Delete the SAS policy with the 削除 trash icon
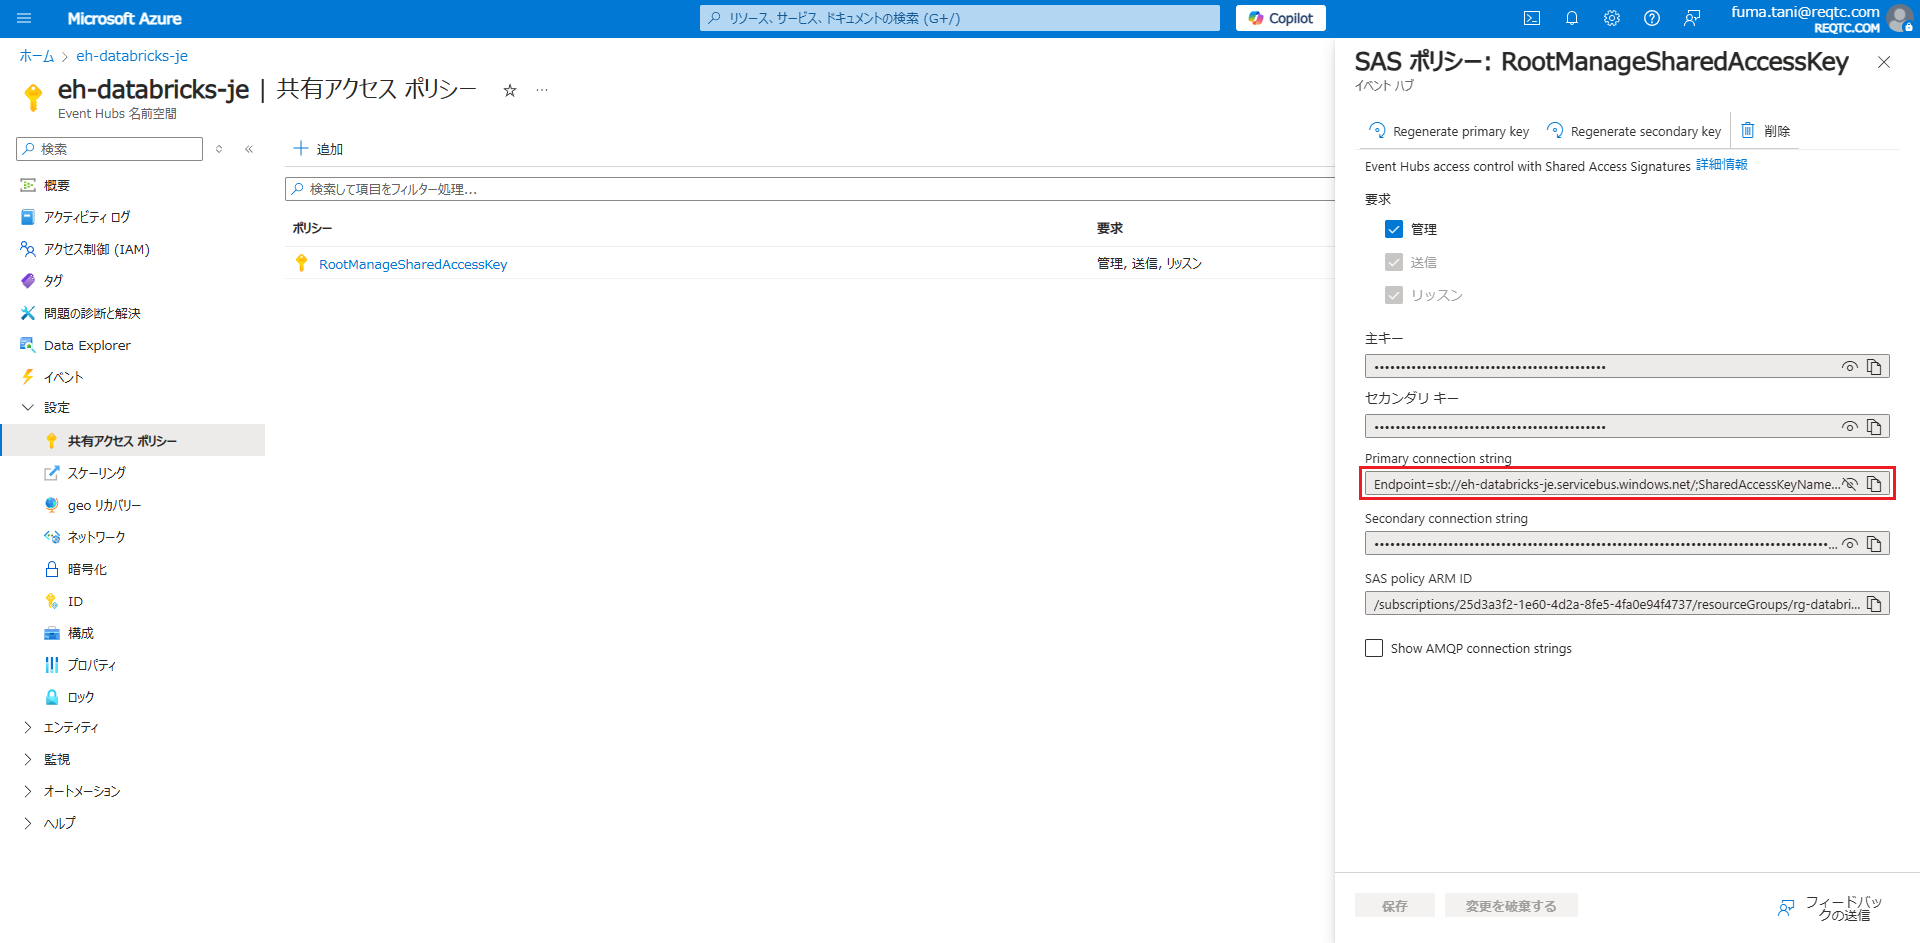The width and height of the screenshot is (1920, 943). pyautogui.click(x=1764, y=130)
